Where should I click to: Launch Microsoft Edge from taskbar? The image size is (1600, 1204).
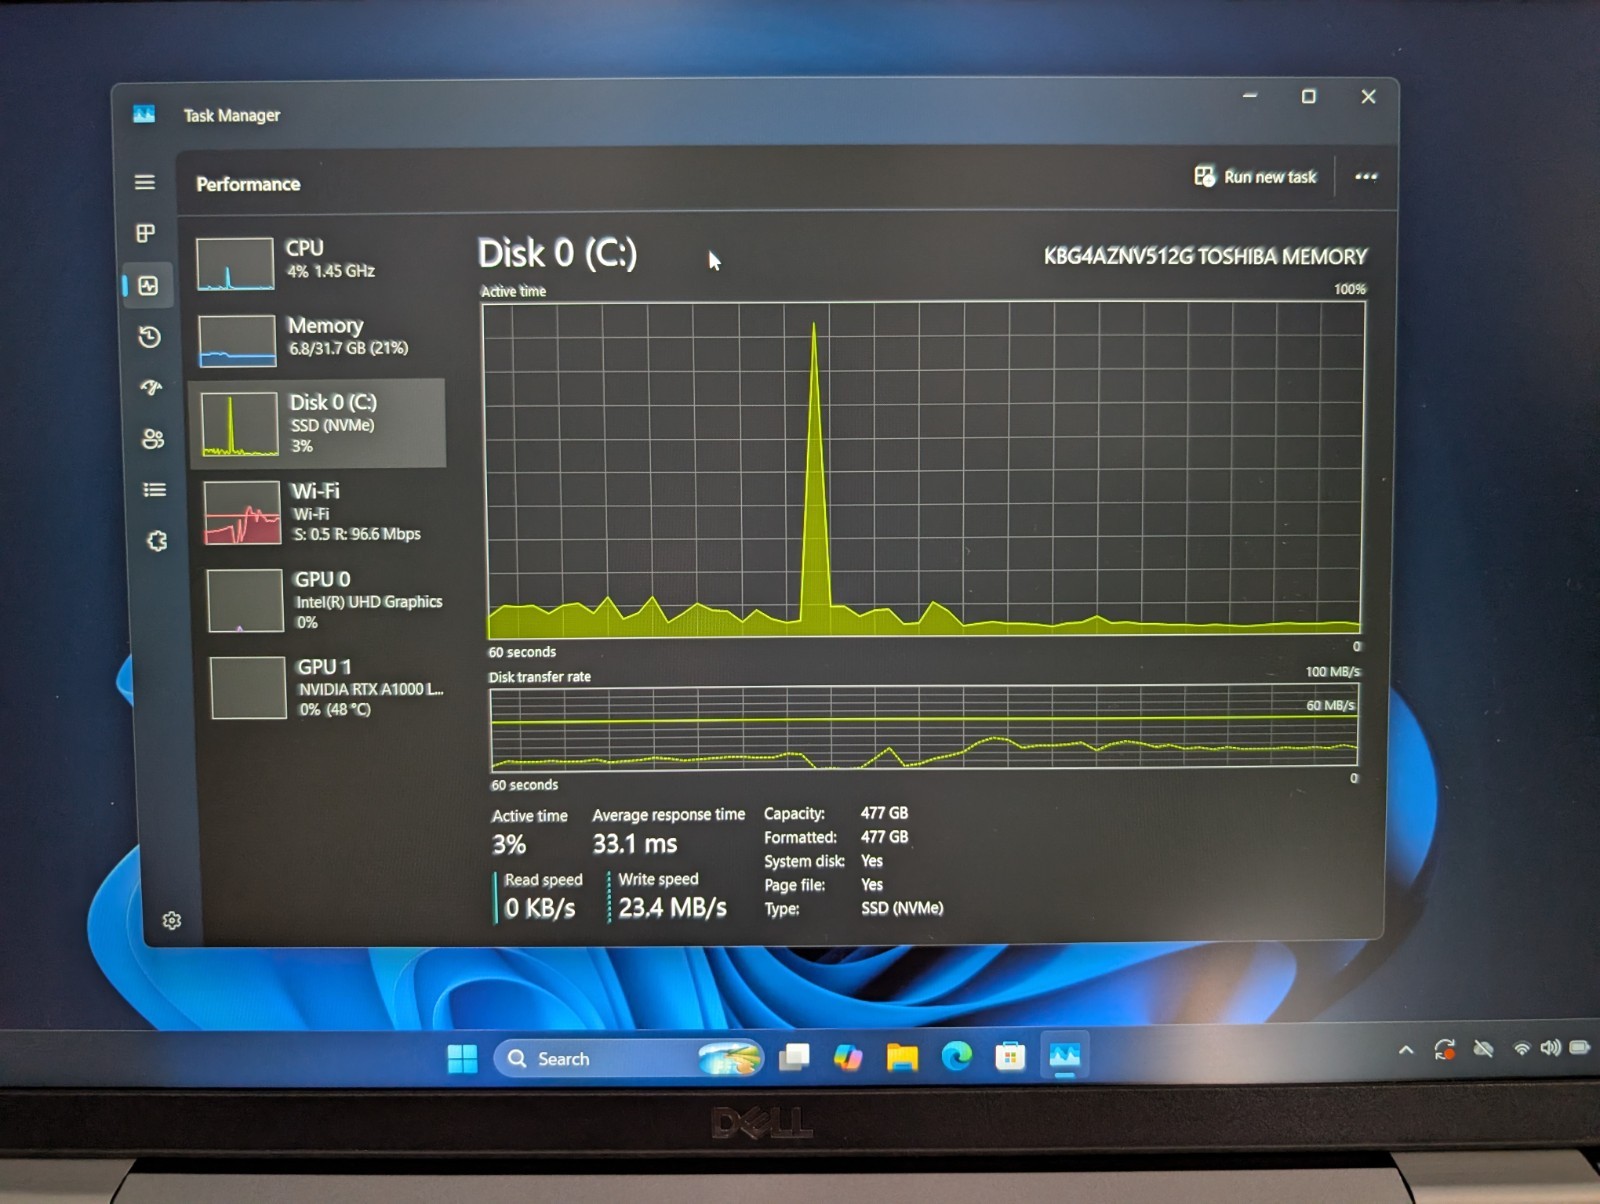956,1056
